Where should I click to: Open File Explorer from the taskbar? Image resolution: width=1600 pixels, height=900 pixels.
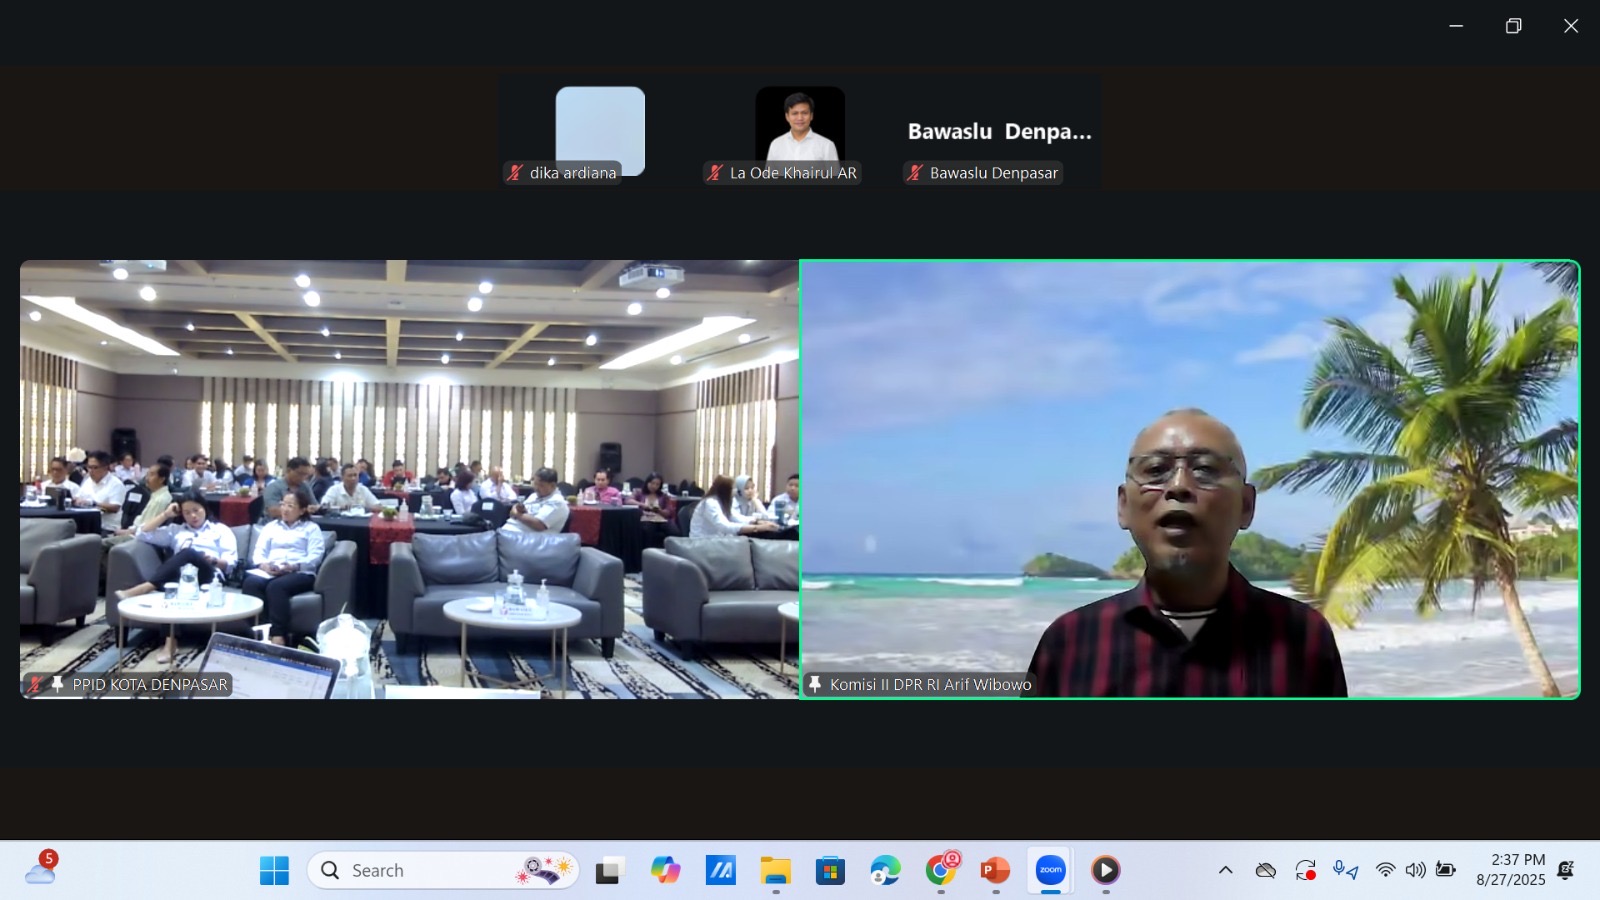point(775,870)
